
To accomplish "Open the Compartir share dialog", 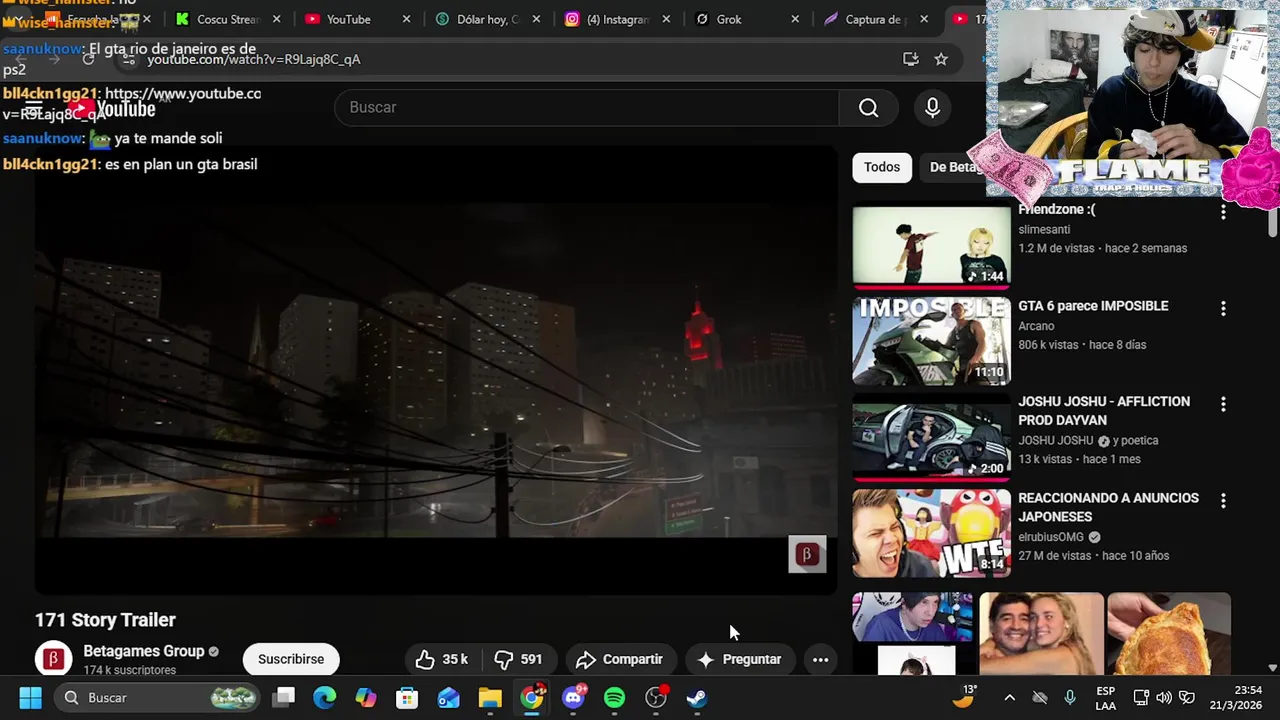I will point(619,659).
